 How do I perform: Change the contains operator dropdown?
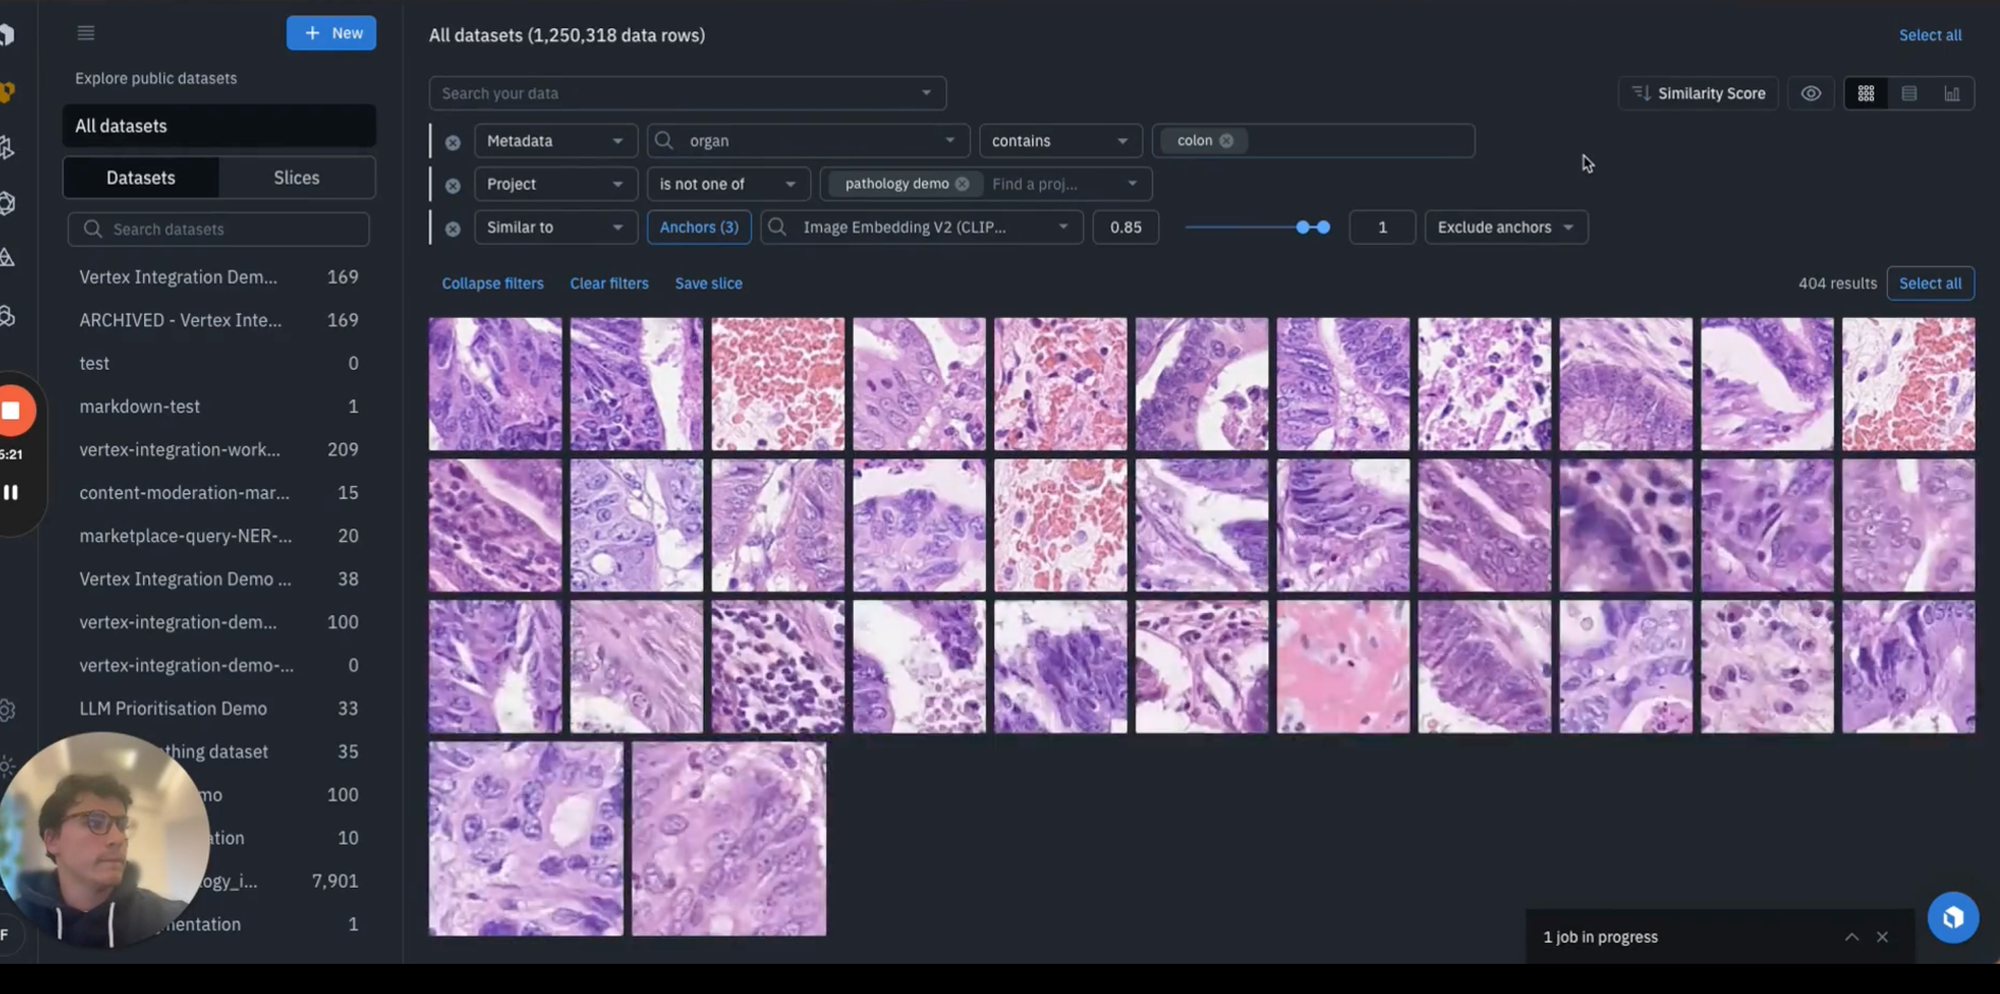(x=1060, y=141)
